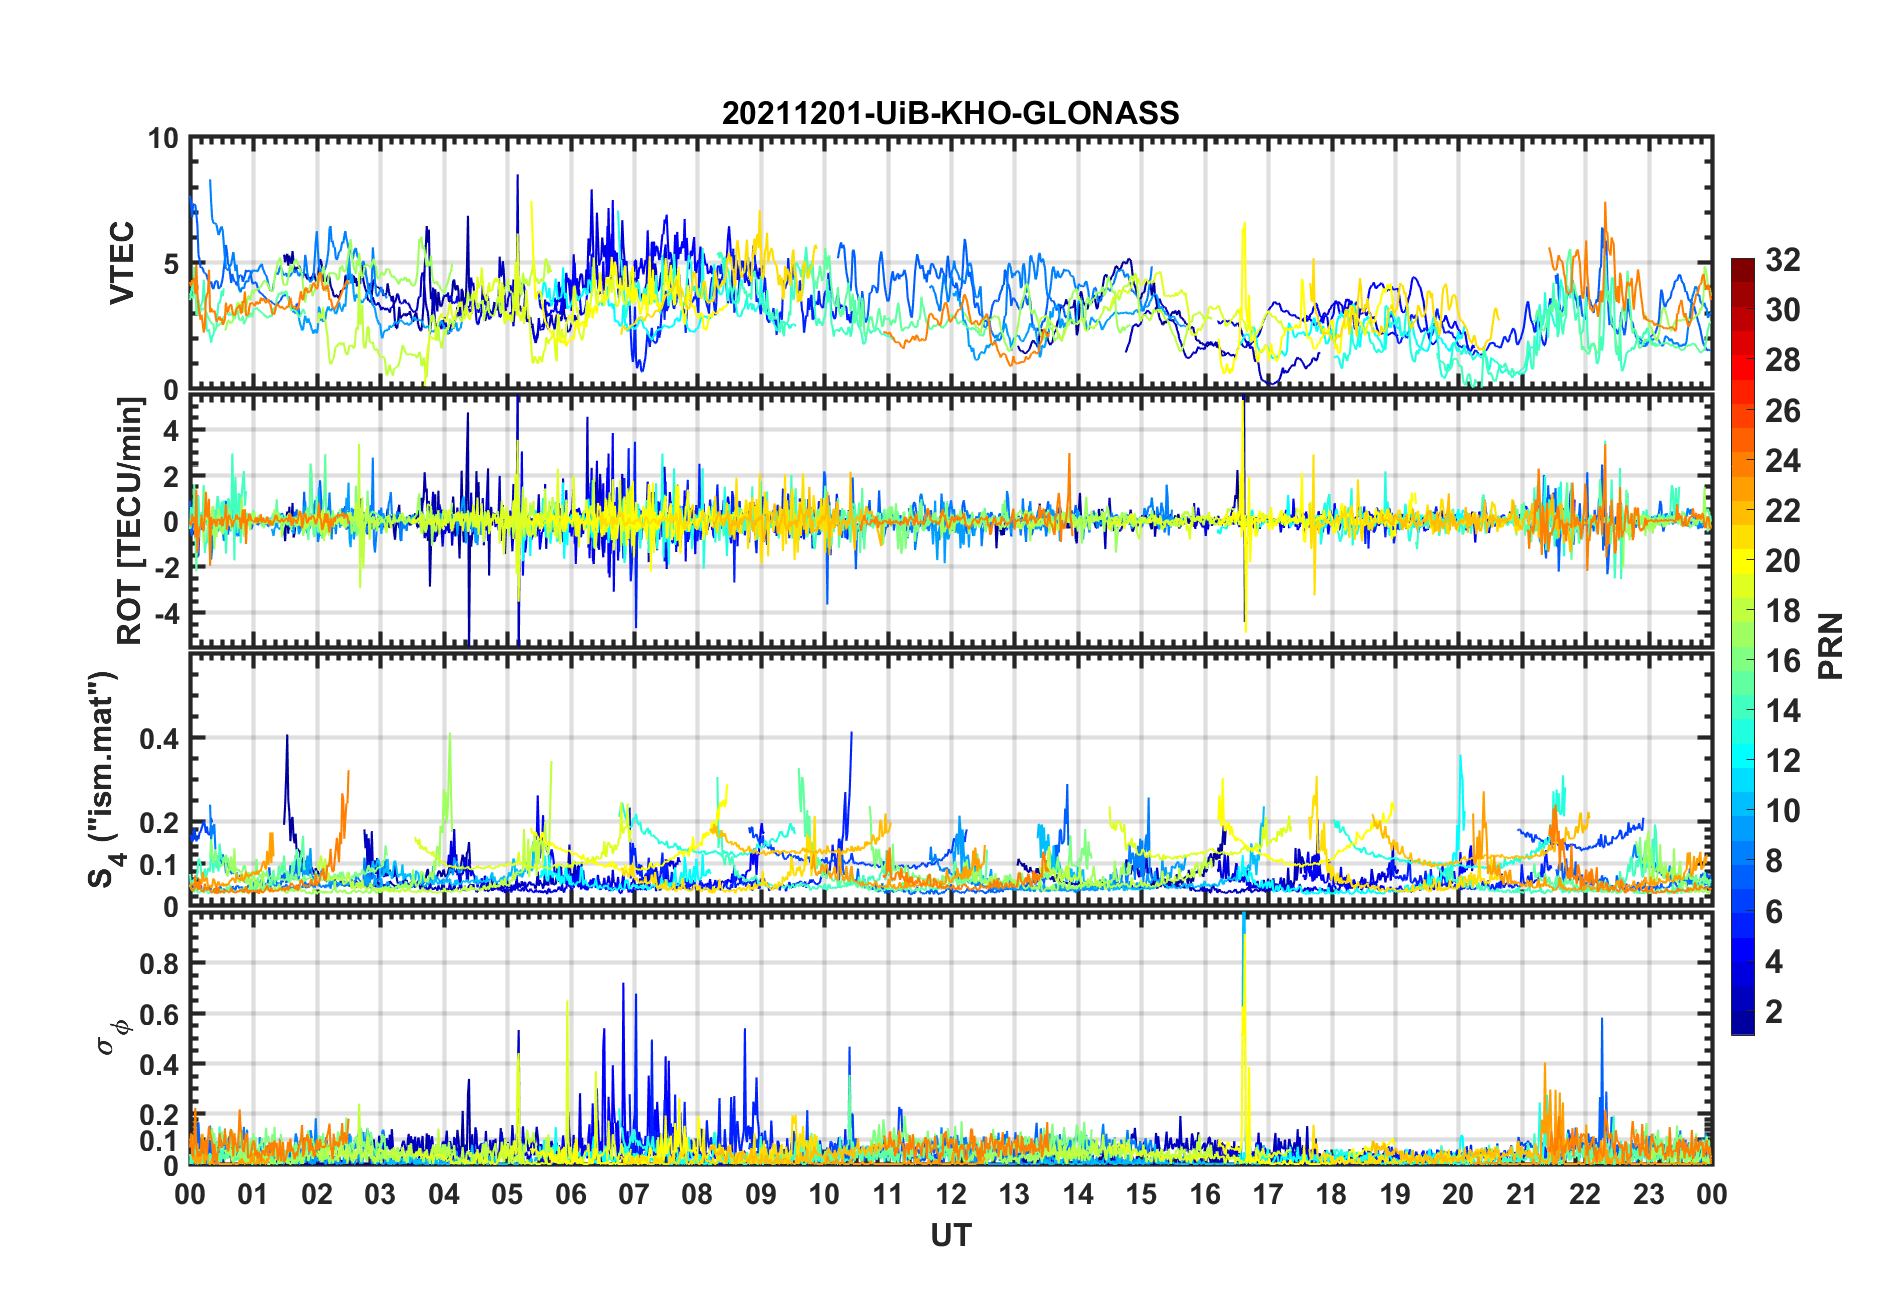Select the VTEC y-axis label

pos(122,263)
